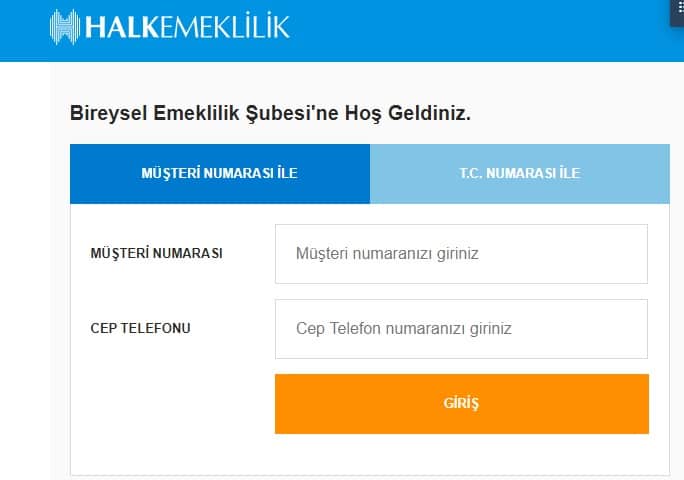
Task: Select the MÜŞTERİ NUMARASI İLE tab
Action: tap(220, 174)
